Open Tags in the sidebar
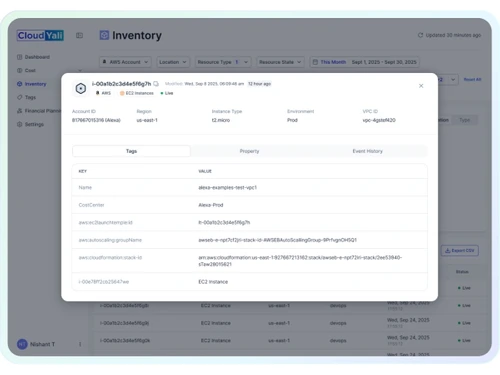The height and width of the screenshot is (375, 500). click(30, 97)
